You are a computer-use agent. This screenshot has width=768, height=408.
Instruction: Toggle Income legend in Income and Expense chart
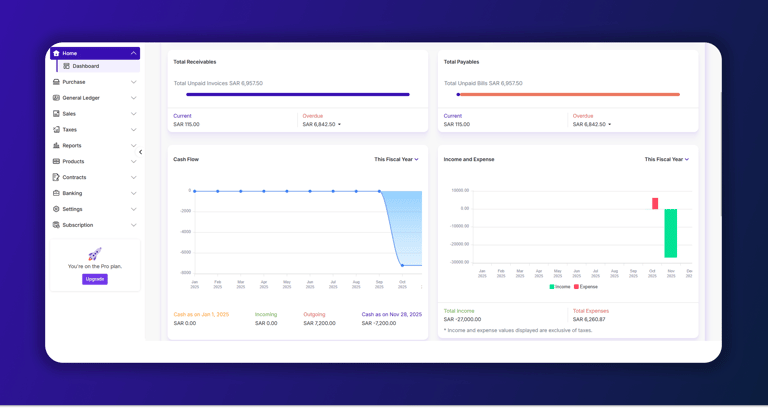[560, 287]
